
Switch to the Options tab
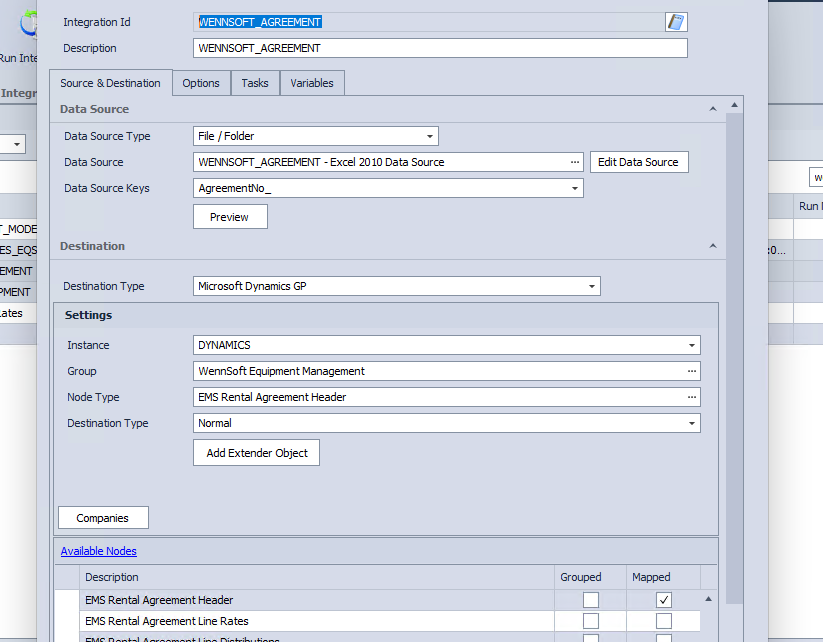coord(201,83)
